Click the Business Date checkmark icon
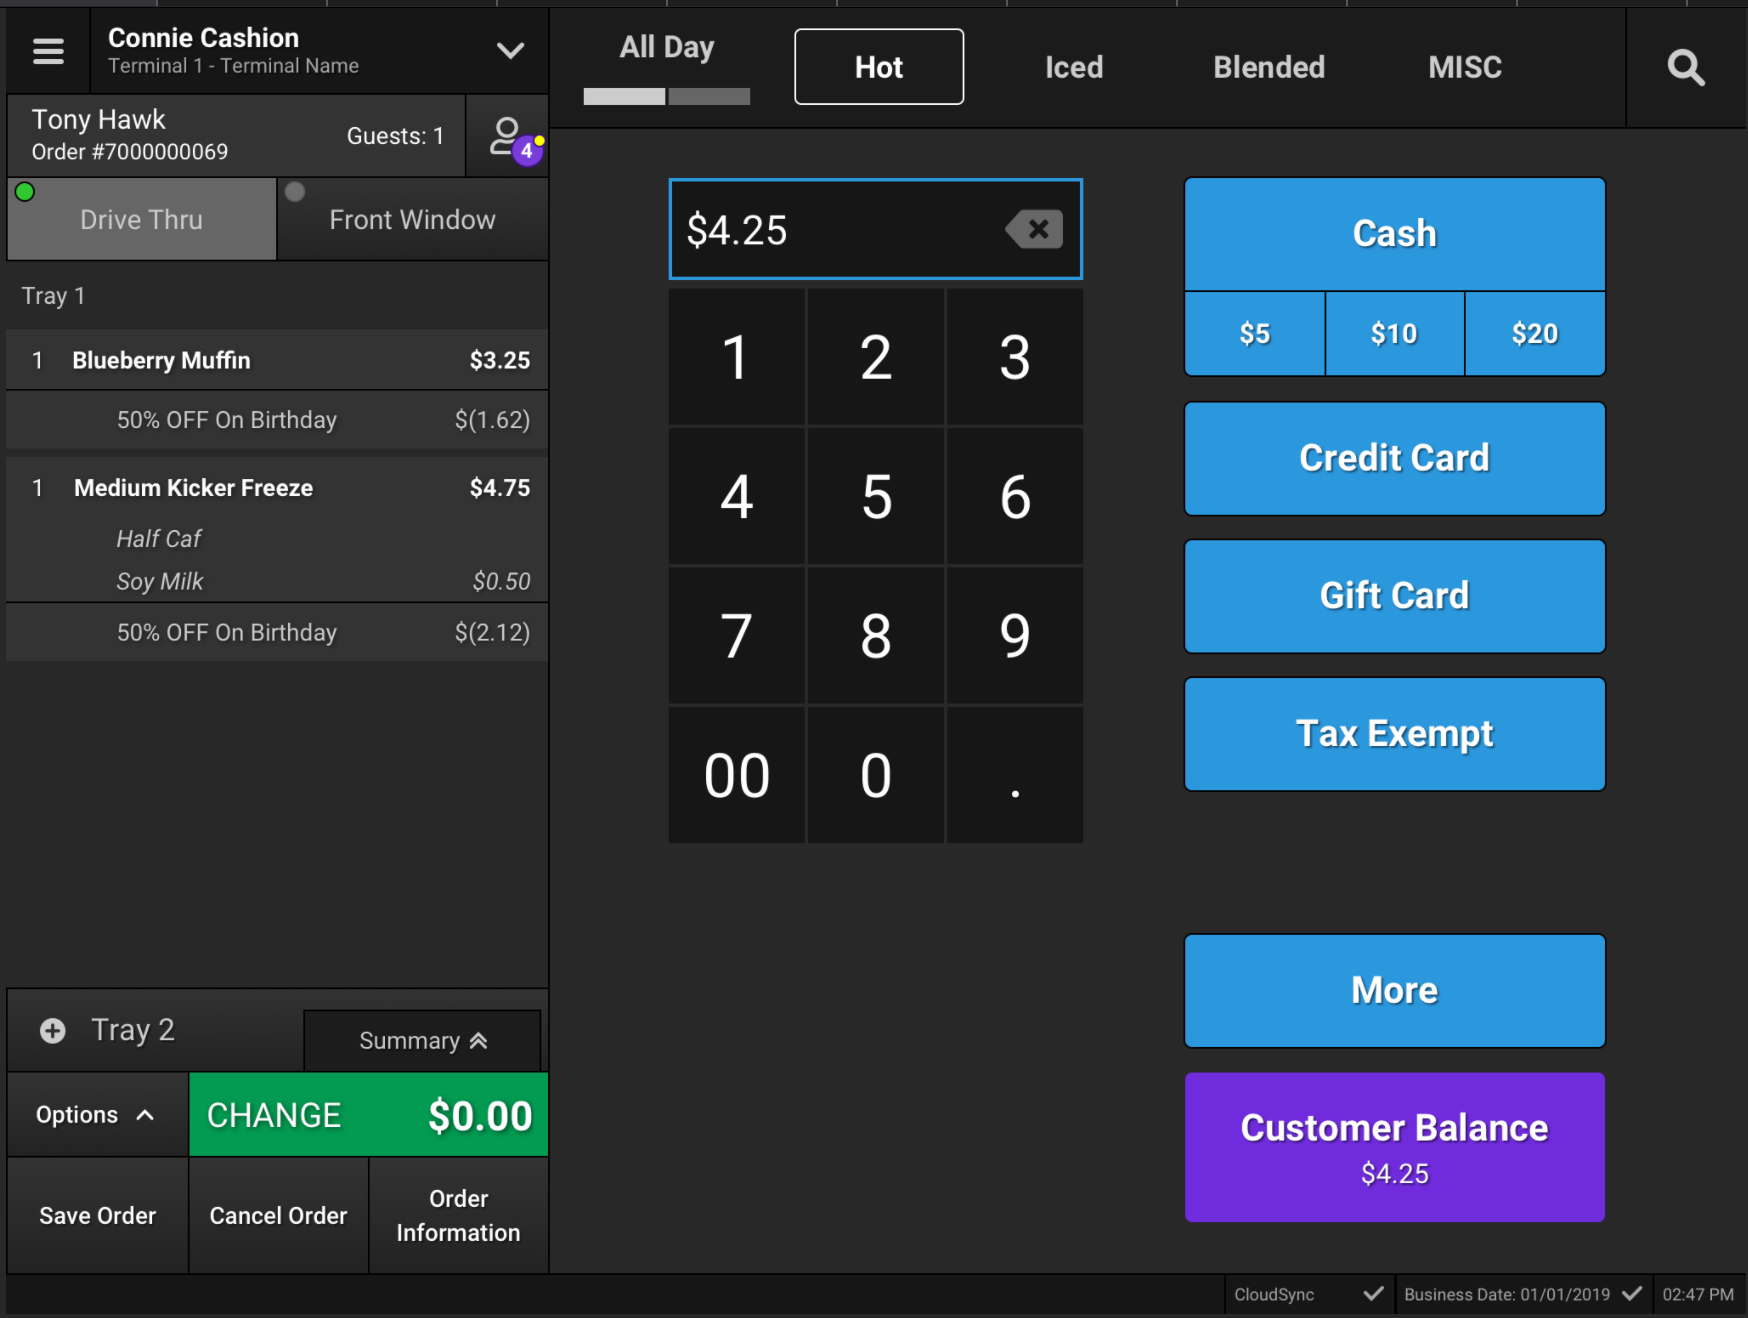 (1631, 1294)
